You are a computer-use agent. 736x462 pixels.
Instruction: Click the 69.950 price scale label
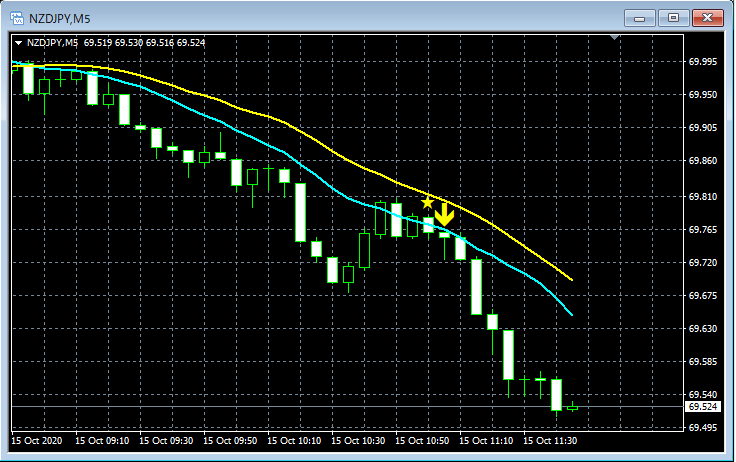click(703, 94)
